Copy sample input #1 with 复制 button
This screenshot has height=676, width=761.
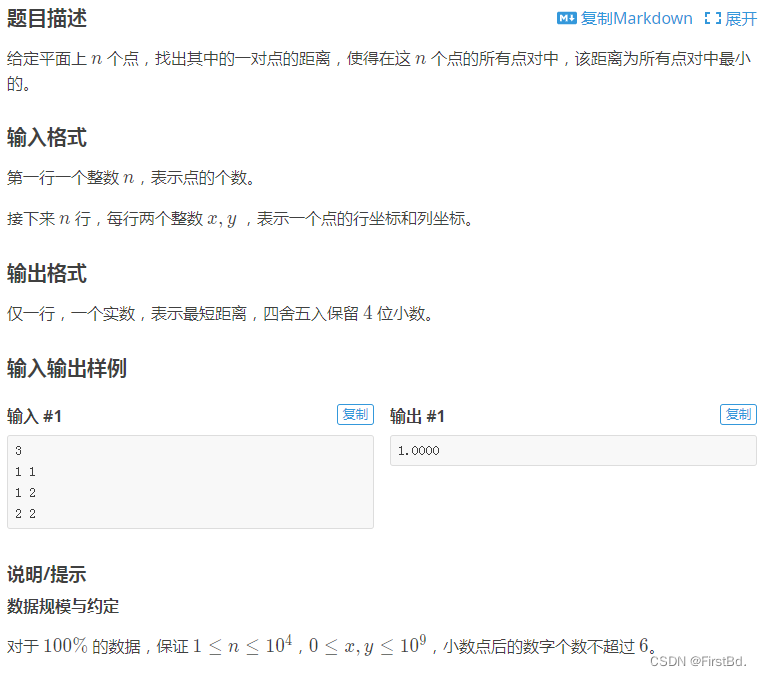[x=355, y=414]
